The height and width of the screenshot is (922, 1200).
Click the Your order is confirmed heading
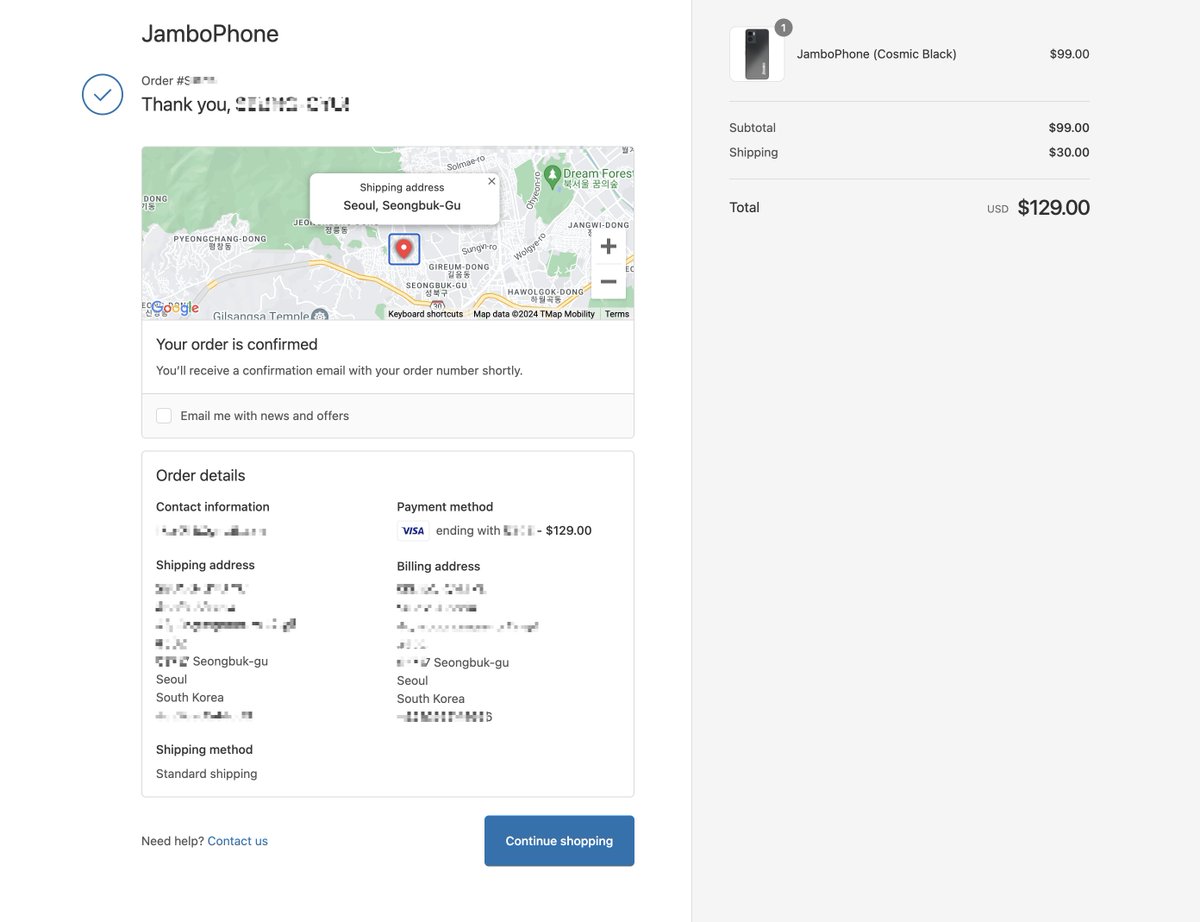237,344
